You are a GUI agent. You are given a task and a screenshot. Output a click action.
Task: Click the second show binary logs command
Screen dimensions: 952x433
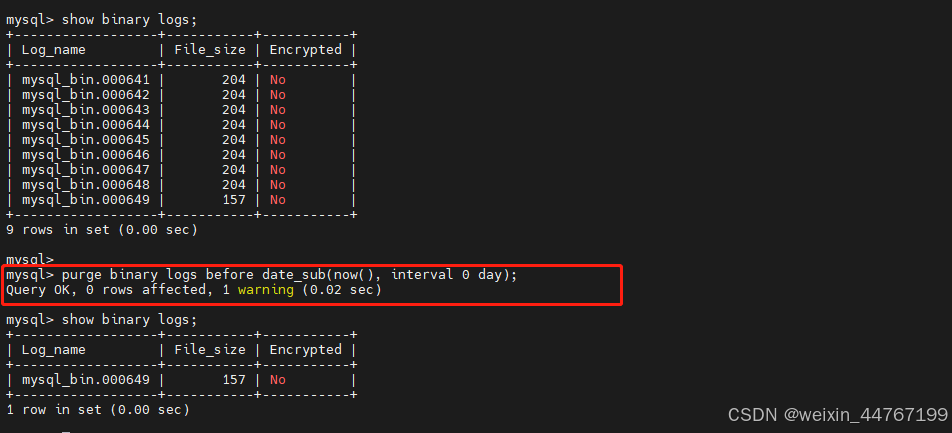pos(101,319)
